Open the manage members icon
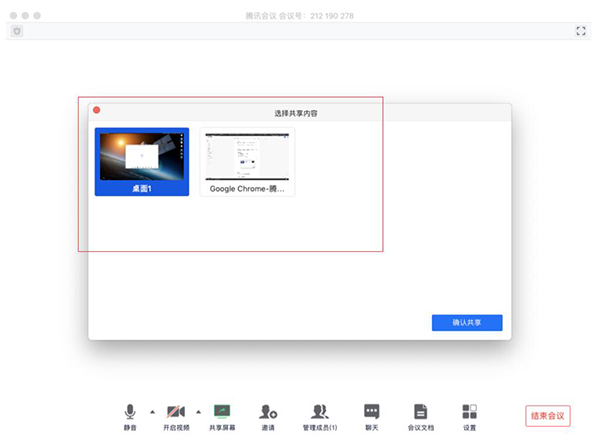 coord(320,412)
